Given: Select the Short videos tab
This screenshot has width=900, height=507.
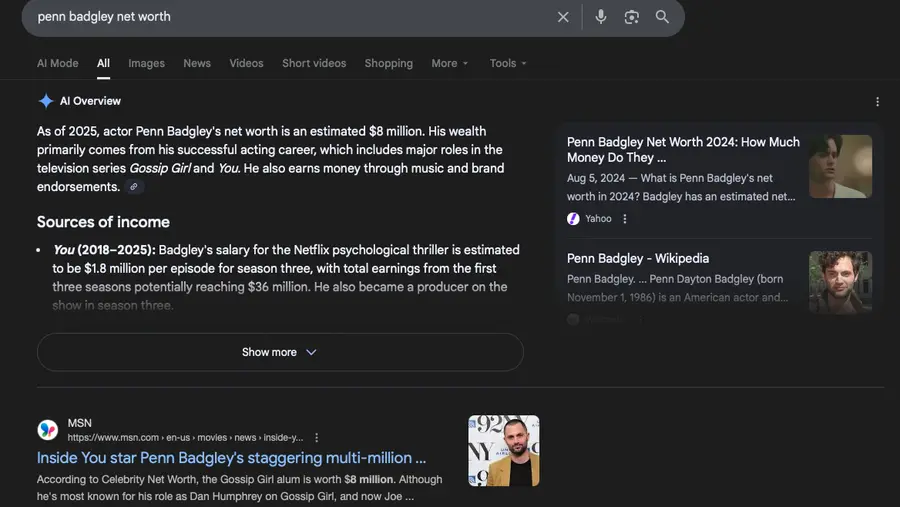Looking at the screenshot, I should (313, 63).
